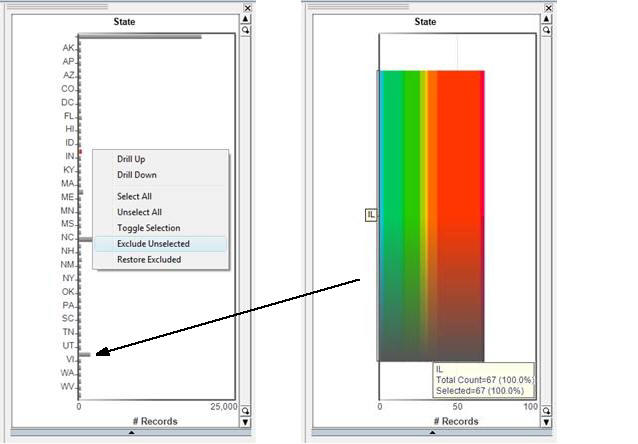Viewport: 638px width, 444px height.
Task: Click the IN state label
Action: click(70, 156)
